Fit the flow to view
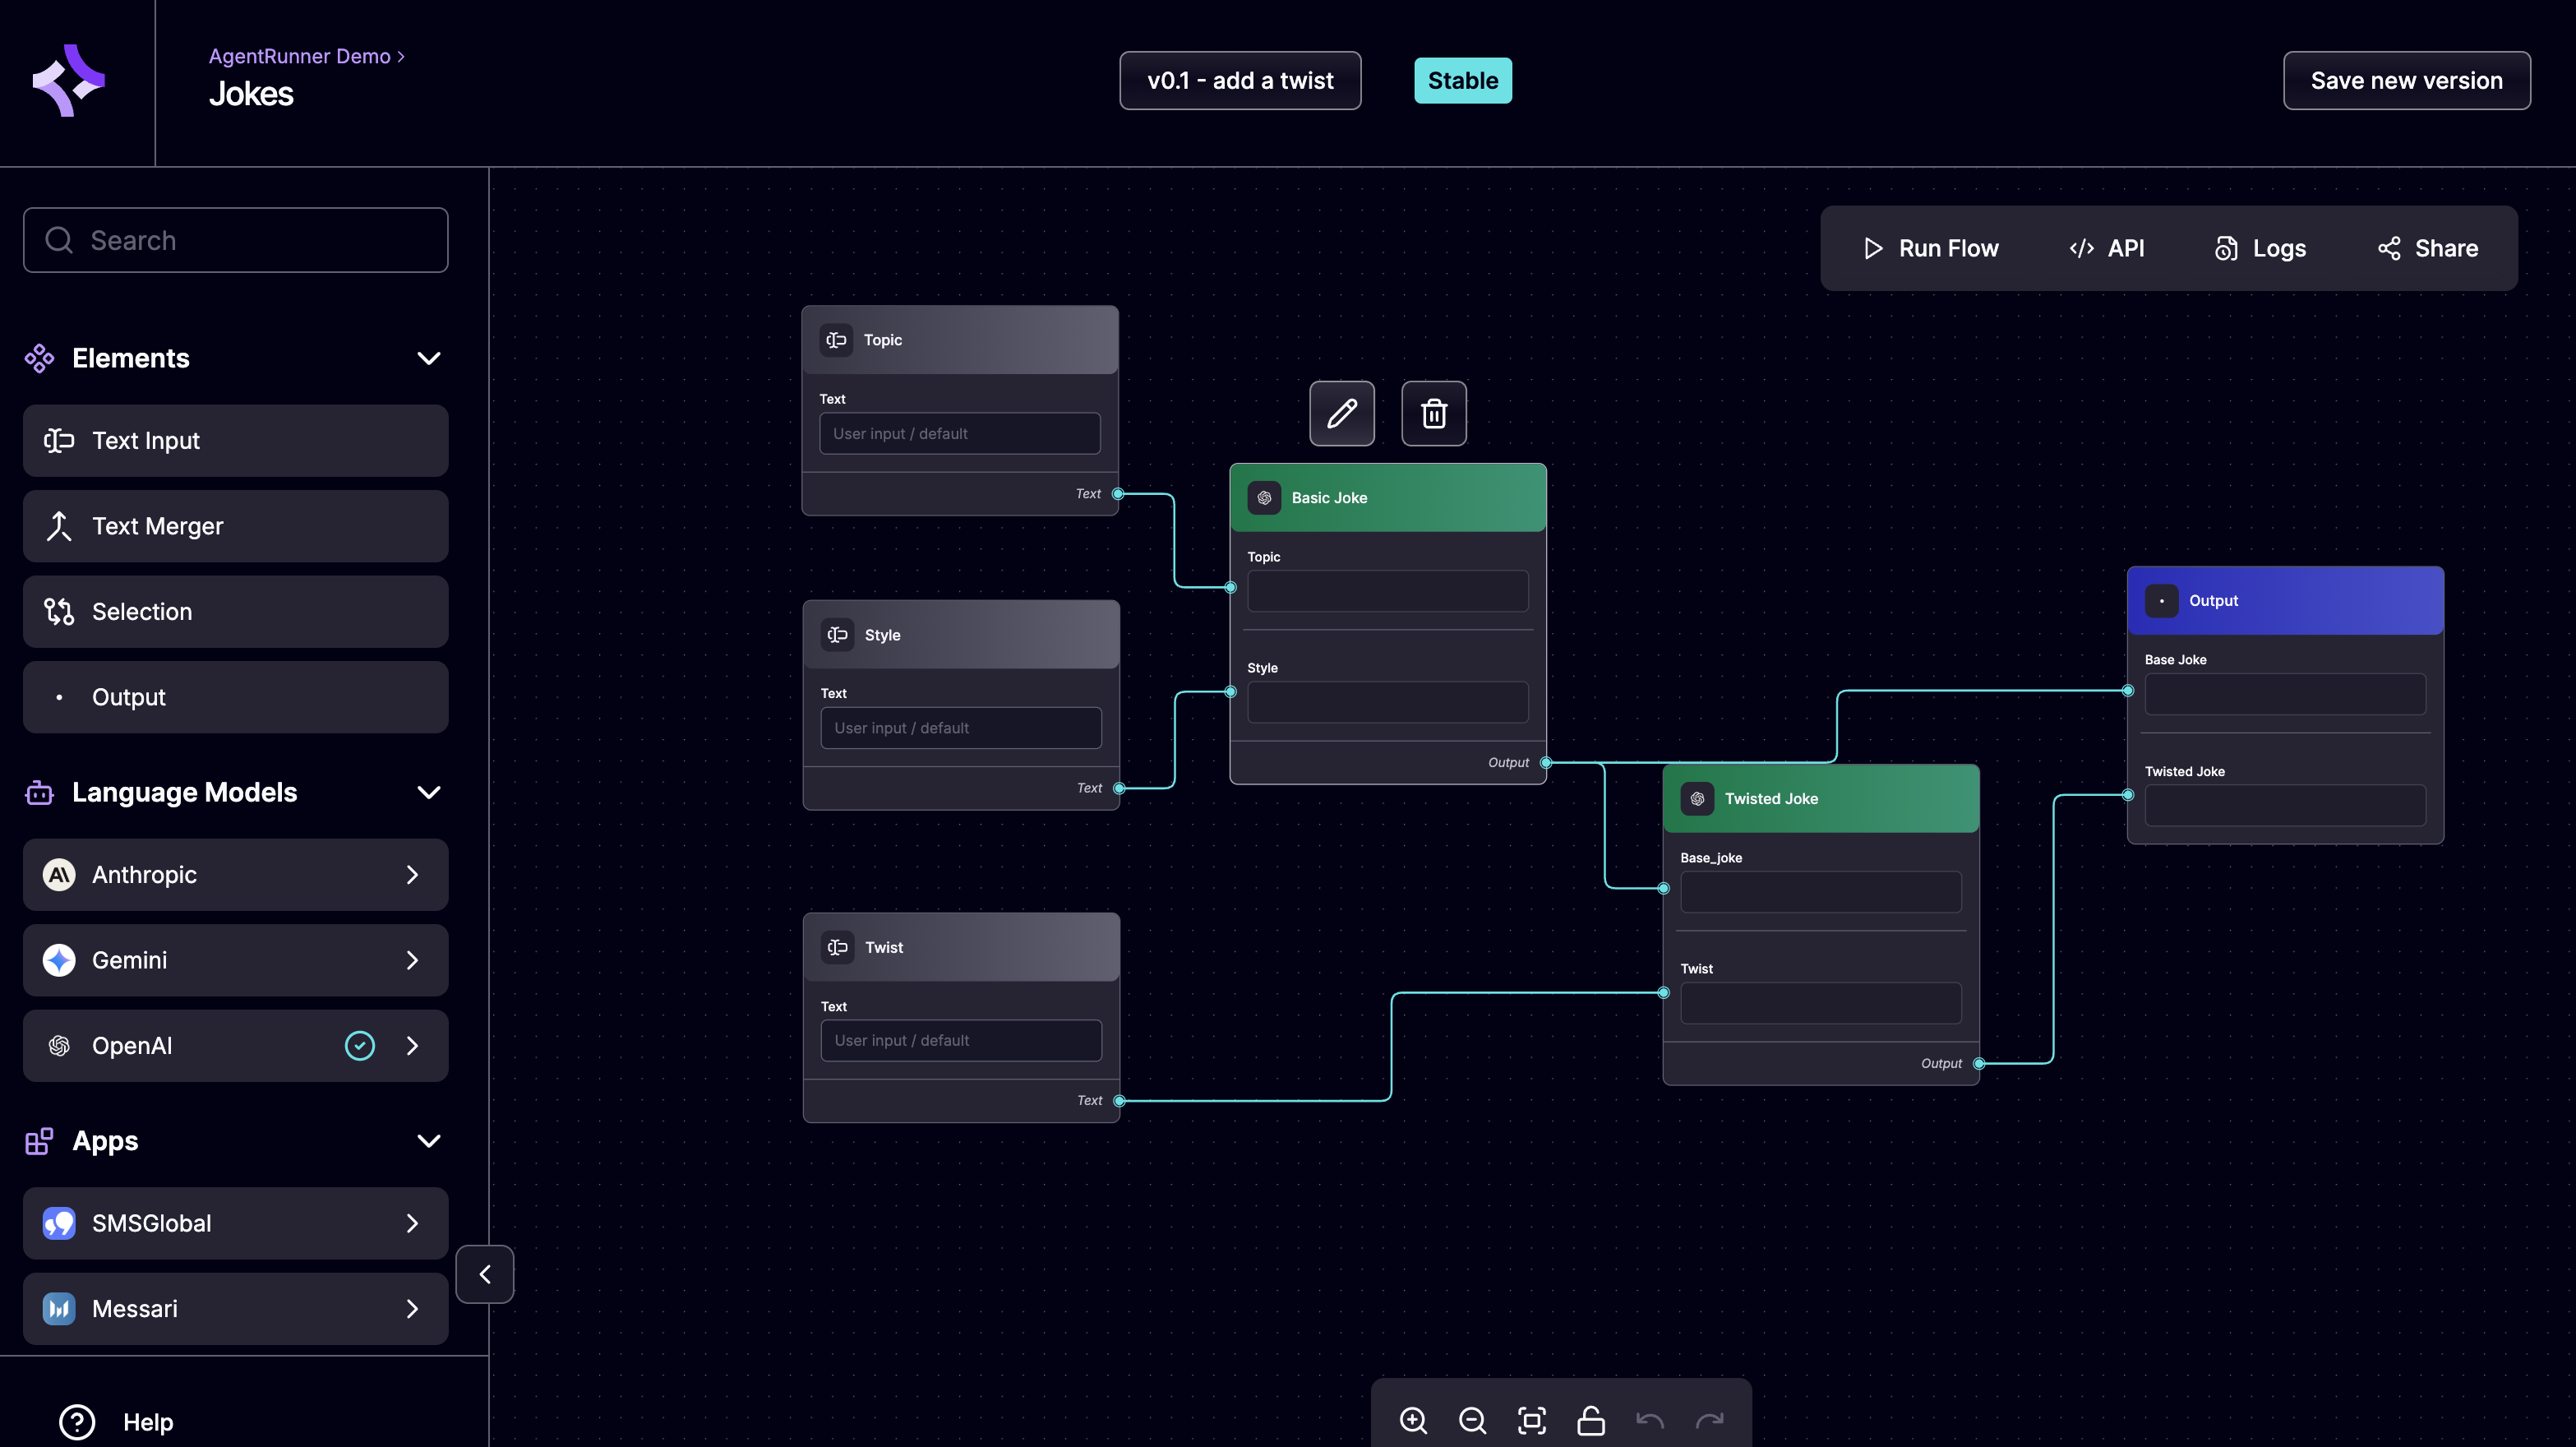The height and width of the screenshot is (1447, 2576). click(x=1531, y=1420)
